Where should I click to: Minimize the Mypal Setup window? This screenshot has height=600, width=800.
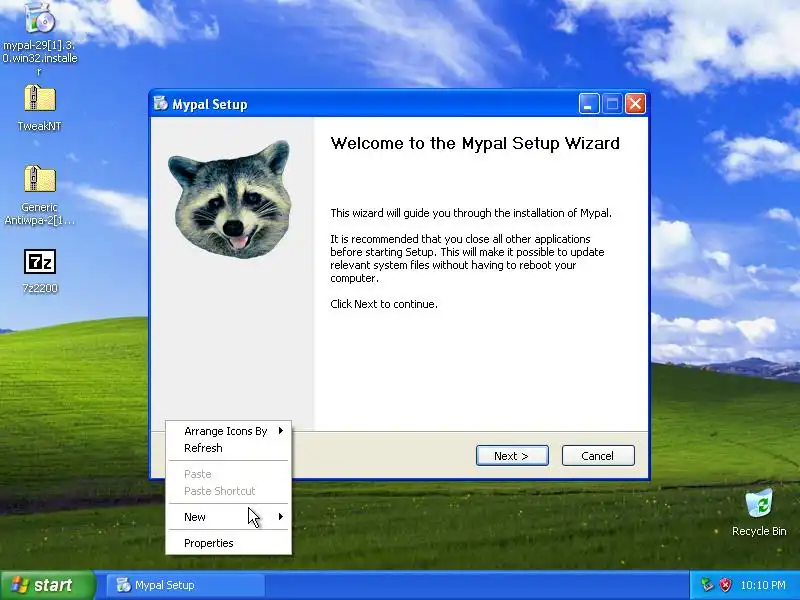(x=589, y=104)
